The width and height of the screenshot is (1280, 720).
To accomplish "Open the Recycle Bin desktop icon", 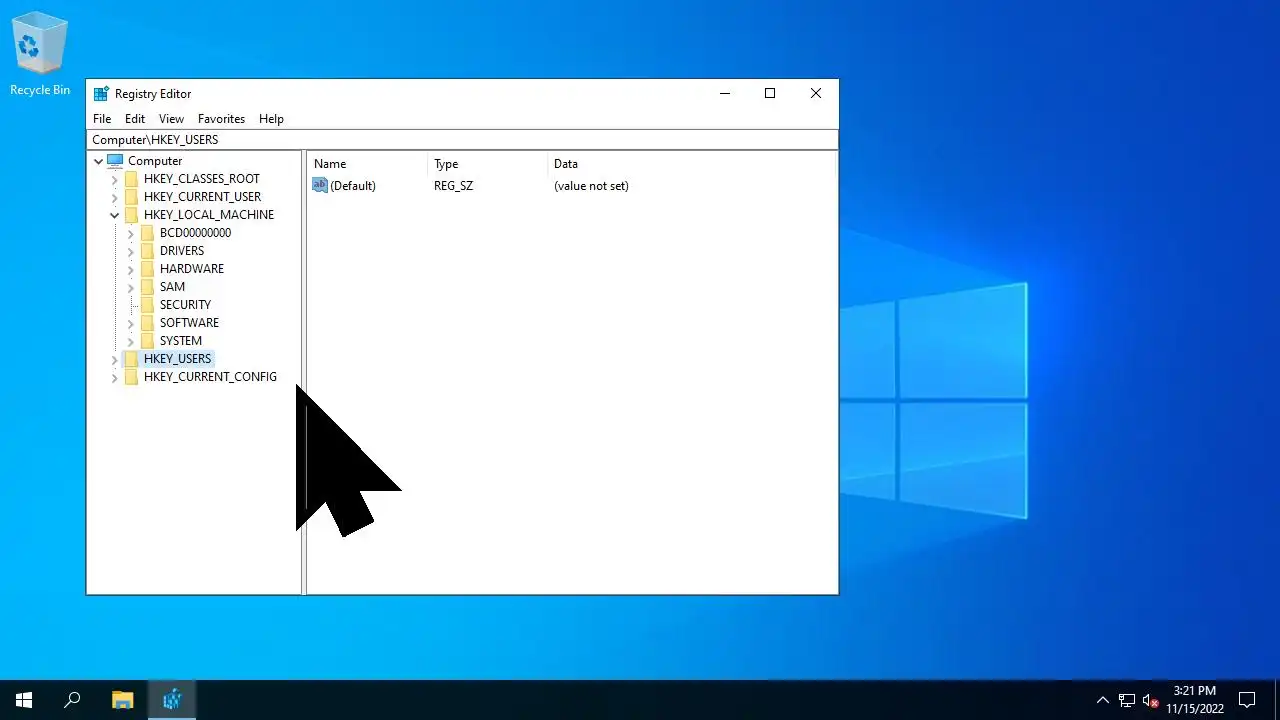I will click(x=40, y=55).
